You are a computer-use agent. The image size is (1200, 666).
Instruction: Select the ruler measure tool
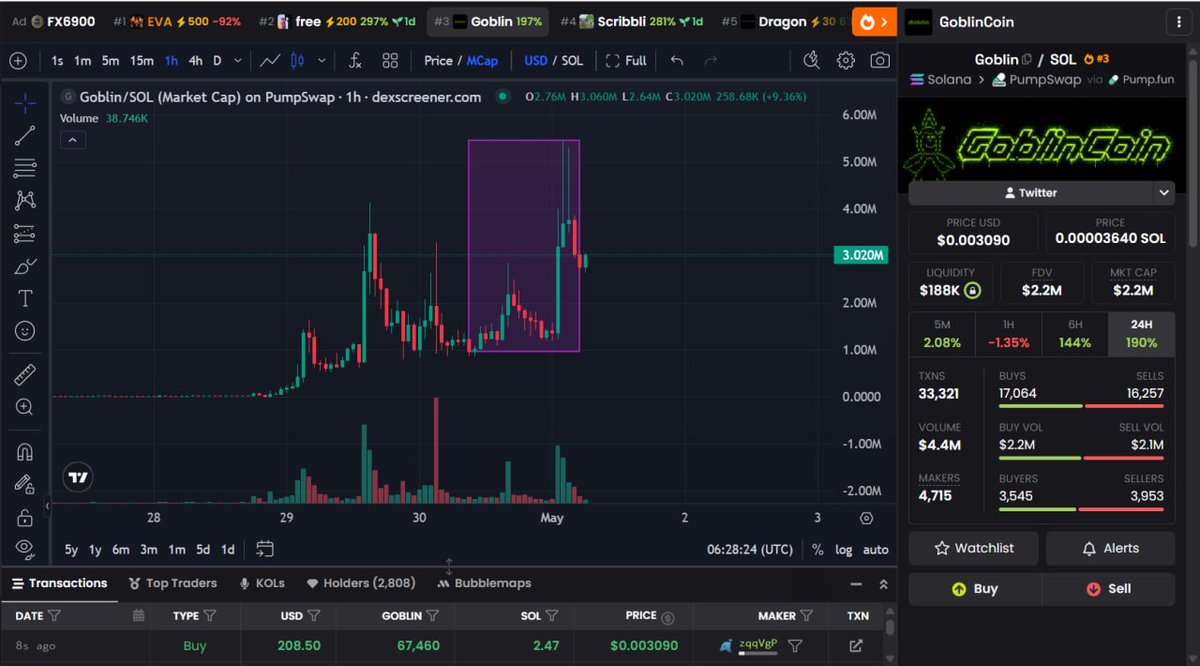(x=25, y=375)
